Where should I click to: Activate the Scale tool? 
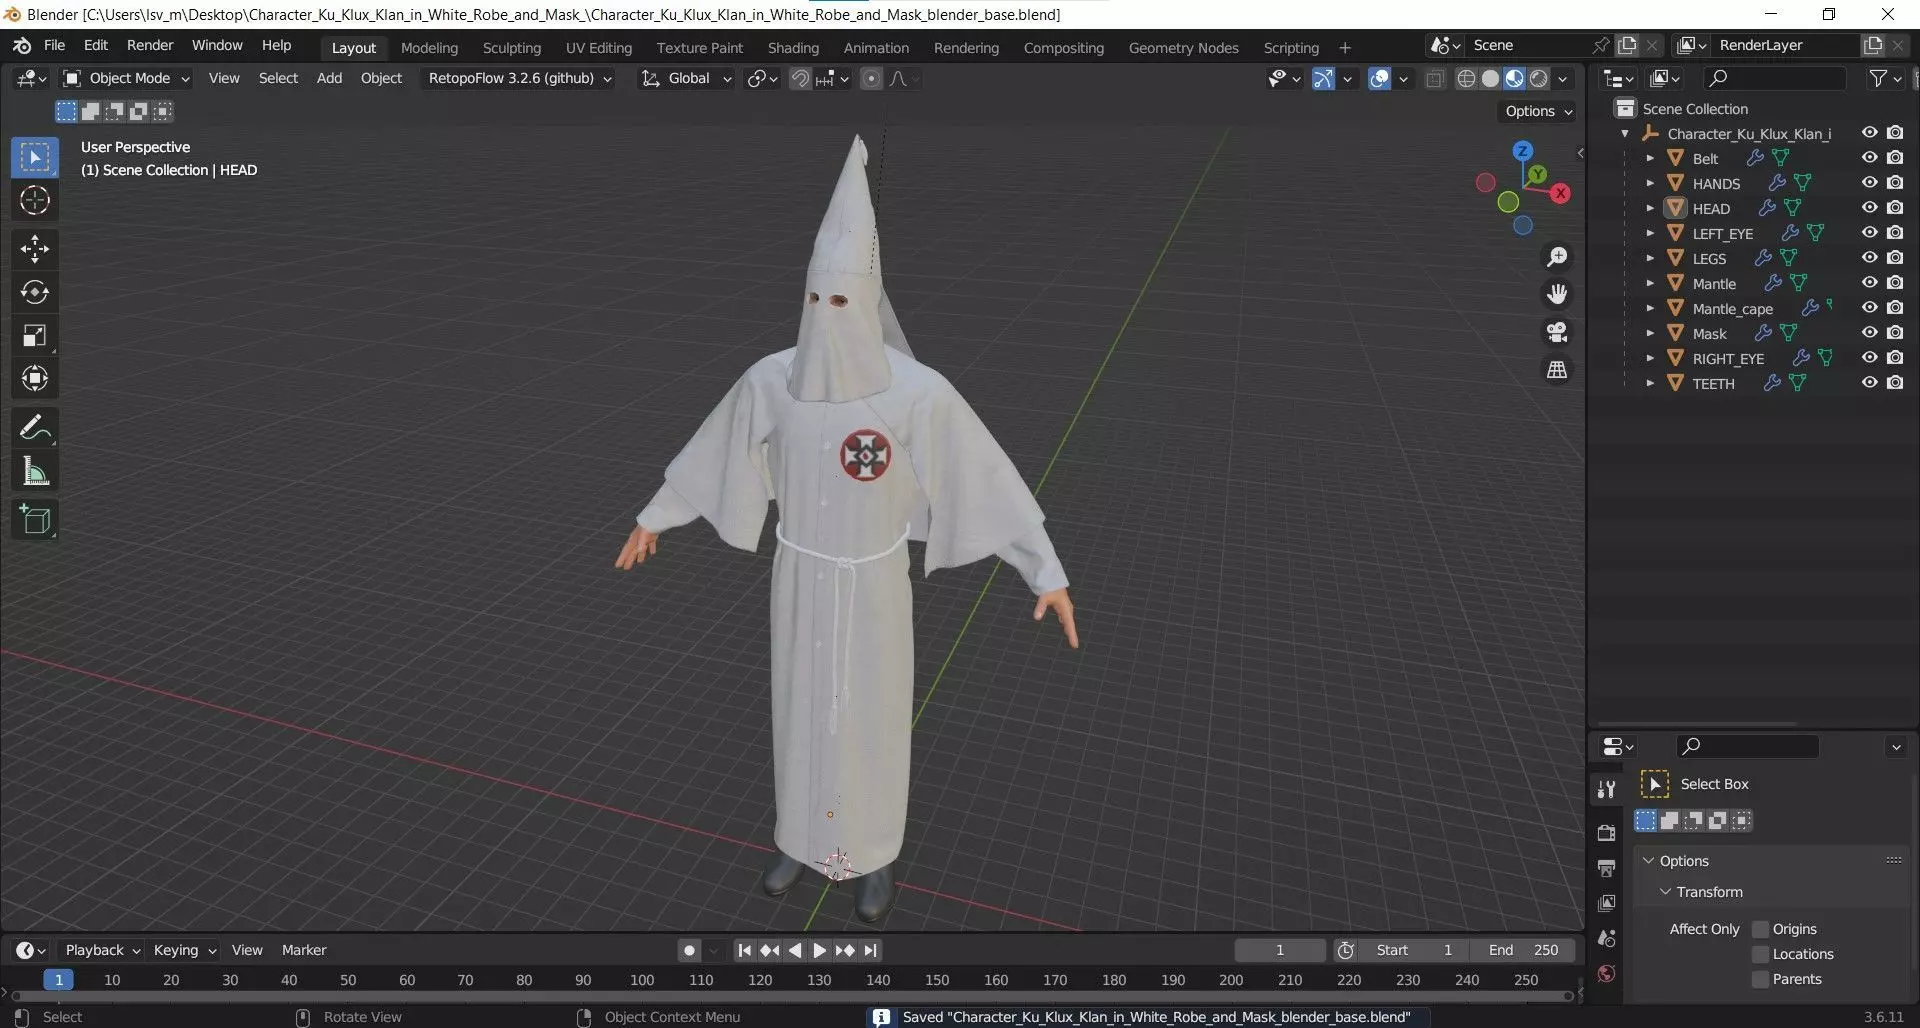(x=35, y=335)
